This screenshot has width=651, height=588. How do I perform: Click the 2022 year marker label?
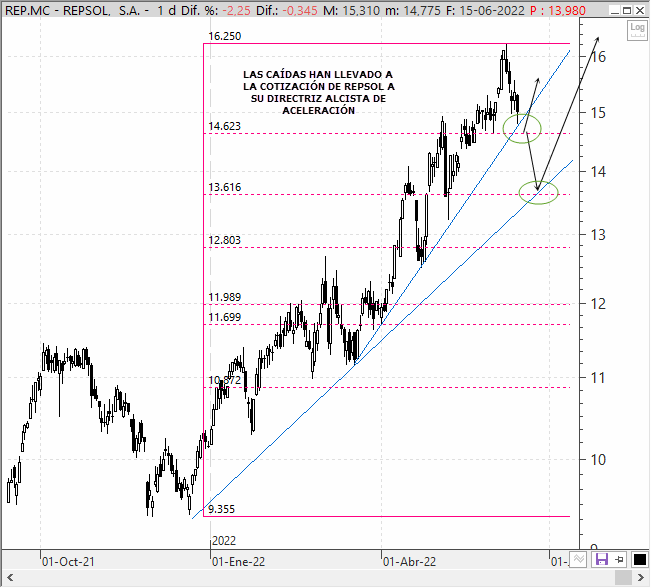coord(224,541)
